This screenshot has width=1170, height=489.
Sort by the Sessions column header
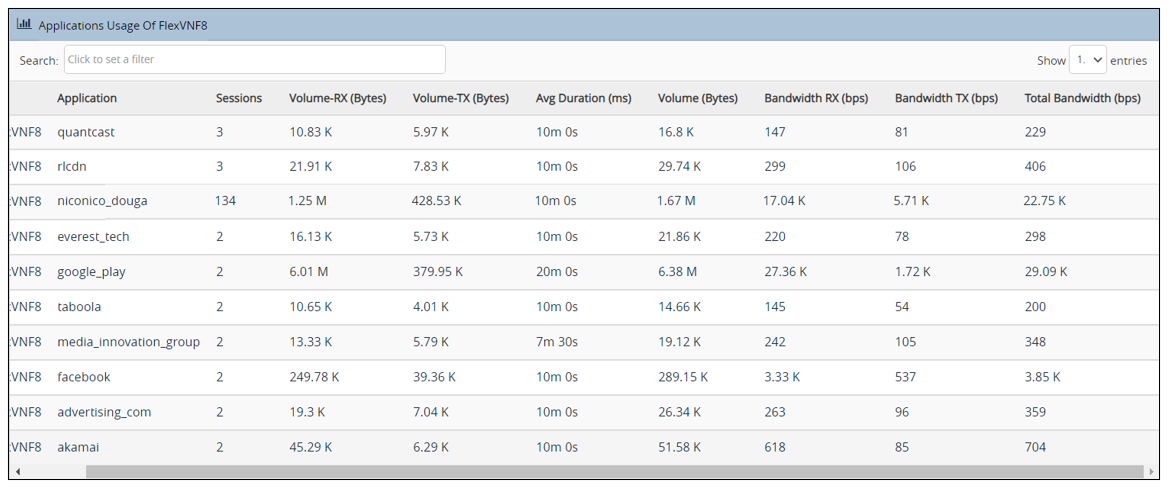tap(239, 98)
